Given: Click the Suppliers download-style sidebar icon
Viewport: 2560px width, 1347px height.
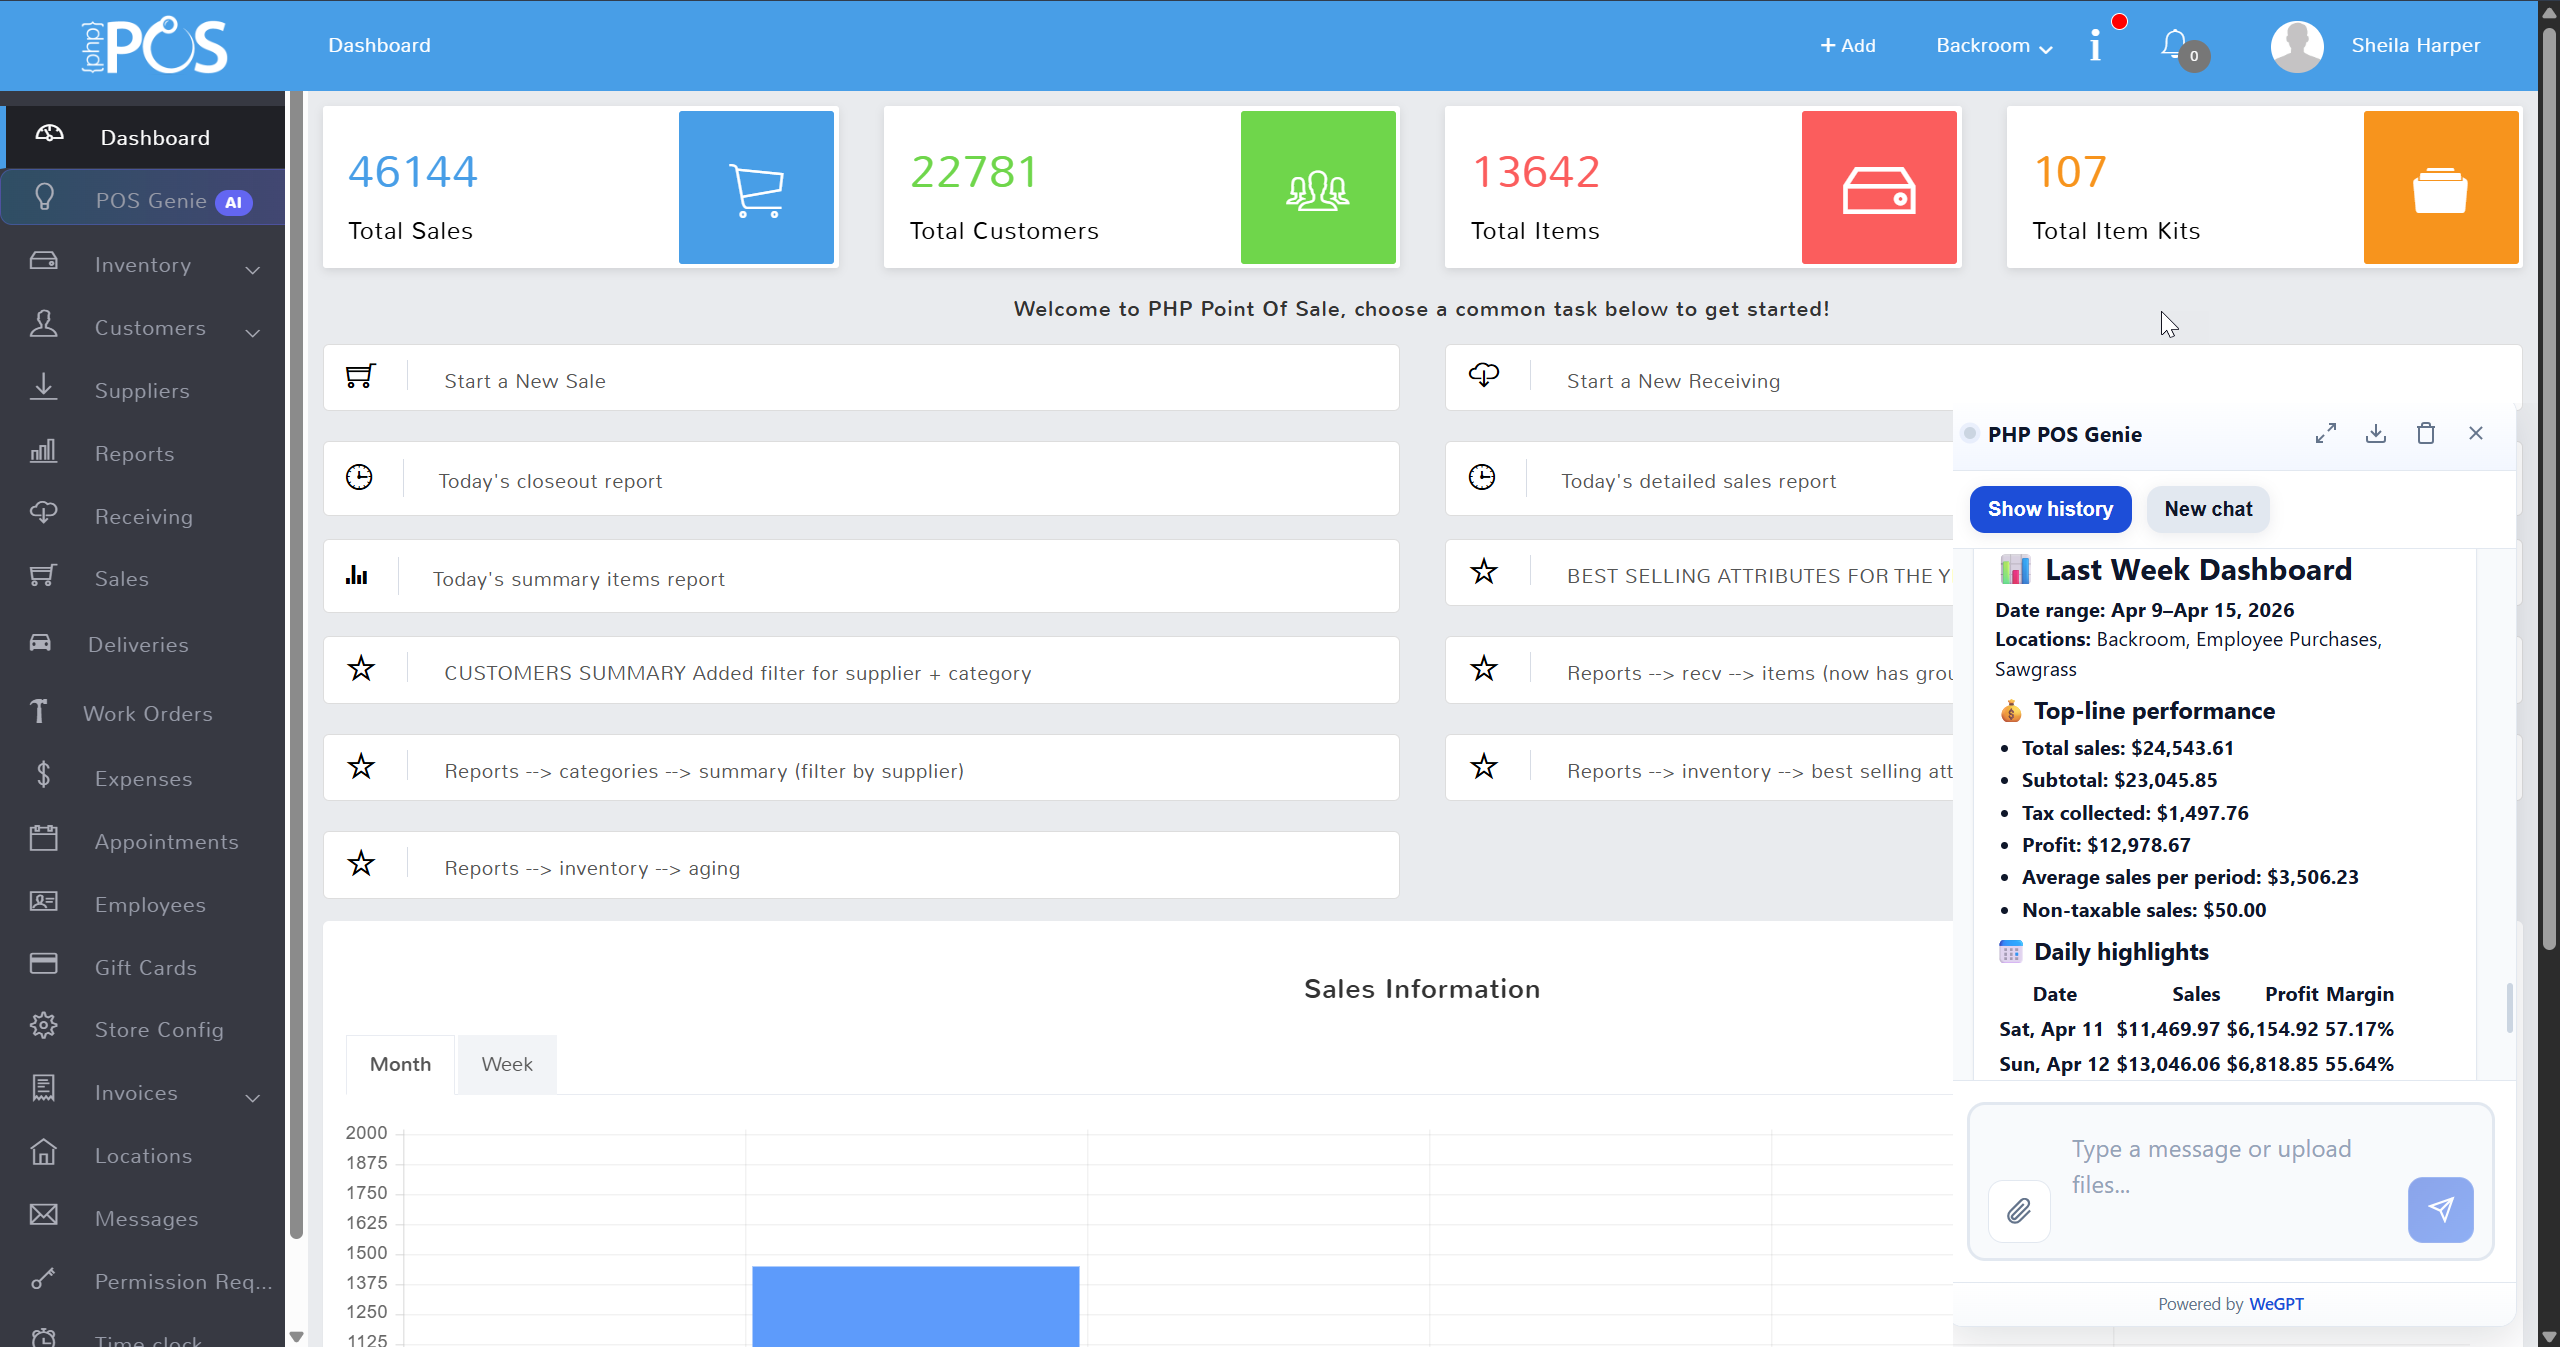Looking at the screenshot, I should [44, 388].
